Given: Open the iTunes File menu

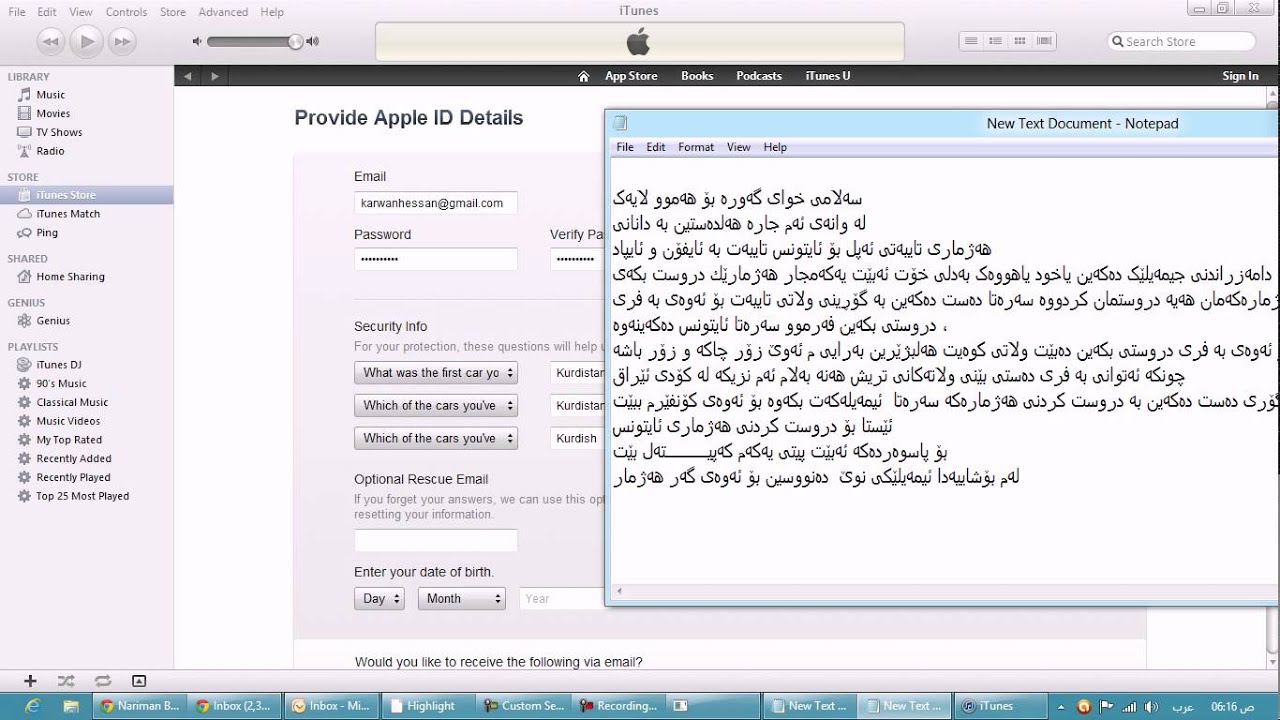Looking at the screenshot, I should (x=17, y=12).
